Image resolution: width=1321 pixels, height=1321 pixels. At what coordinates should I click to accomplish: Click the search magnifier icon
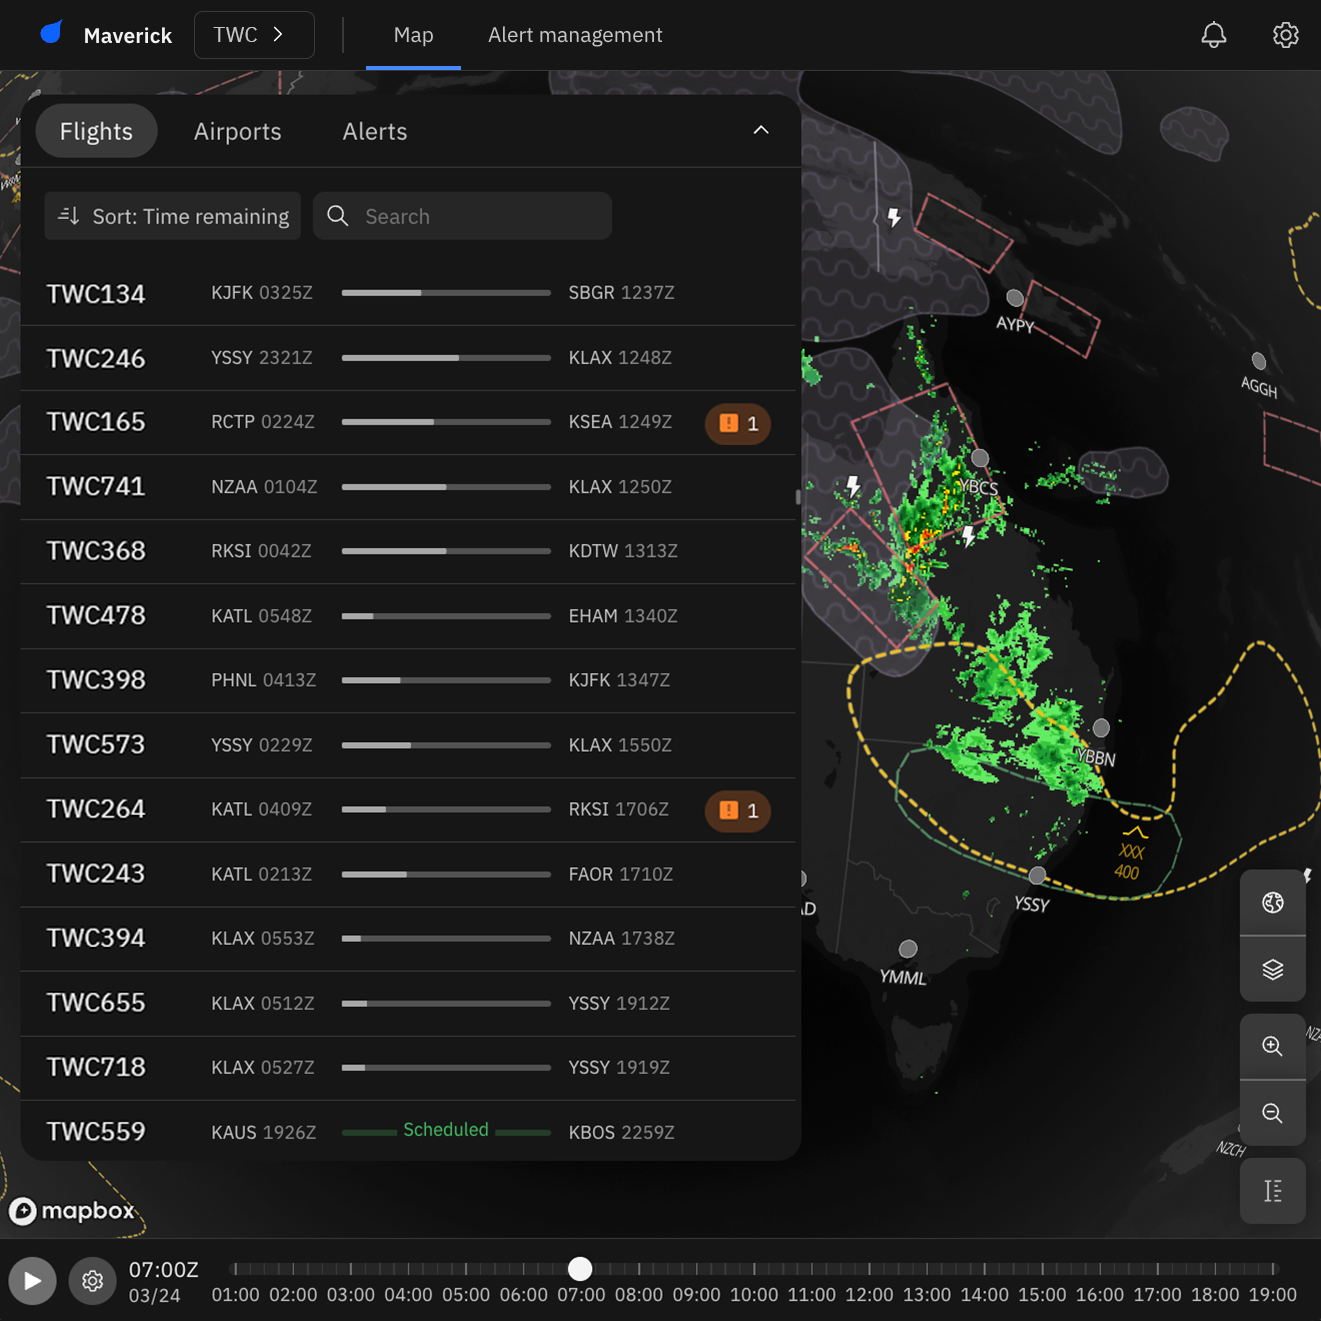[x=338, y=216]
